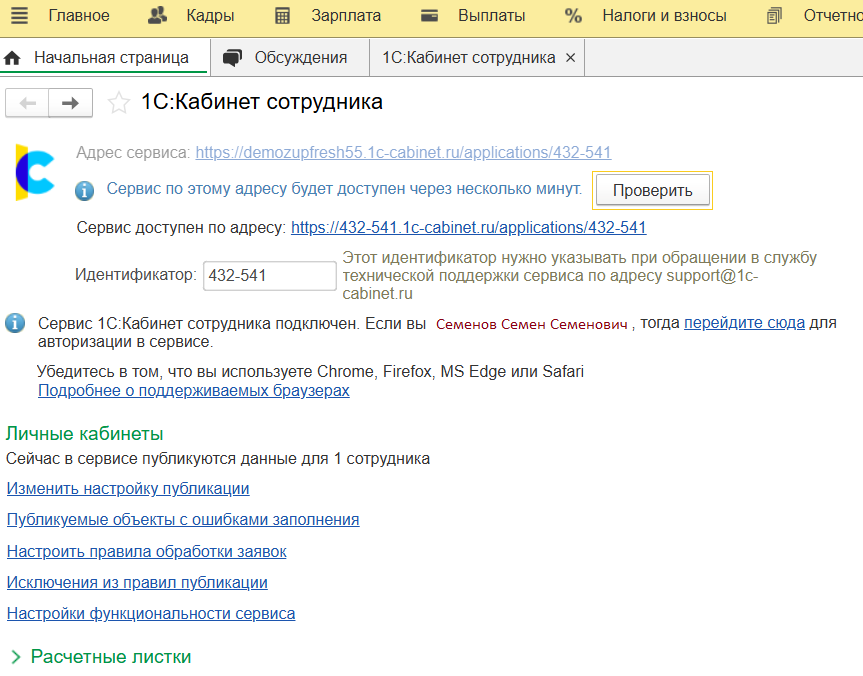Open Настроить правила обработки заявок link
Screen dimensions: 863x676
pos(146,552)
